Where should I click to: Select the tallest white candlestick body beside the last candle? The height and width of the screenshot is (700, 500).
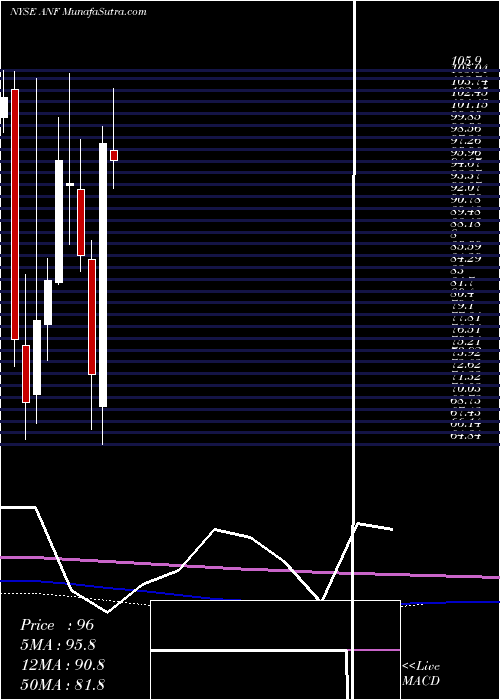pos(103,275)
